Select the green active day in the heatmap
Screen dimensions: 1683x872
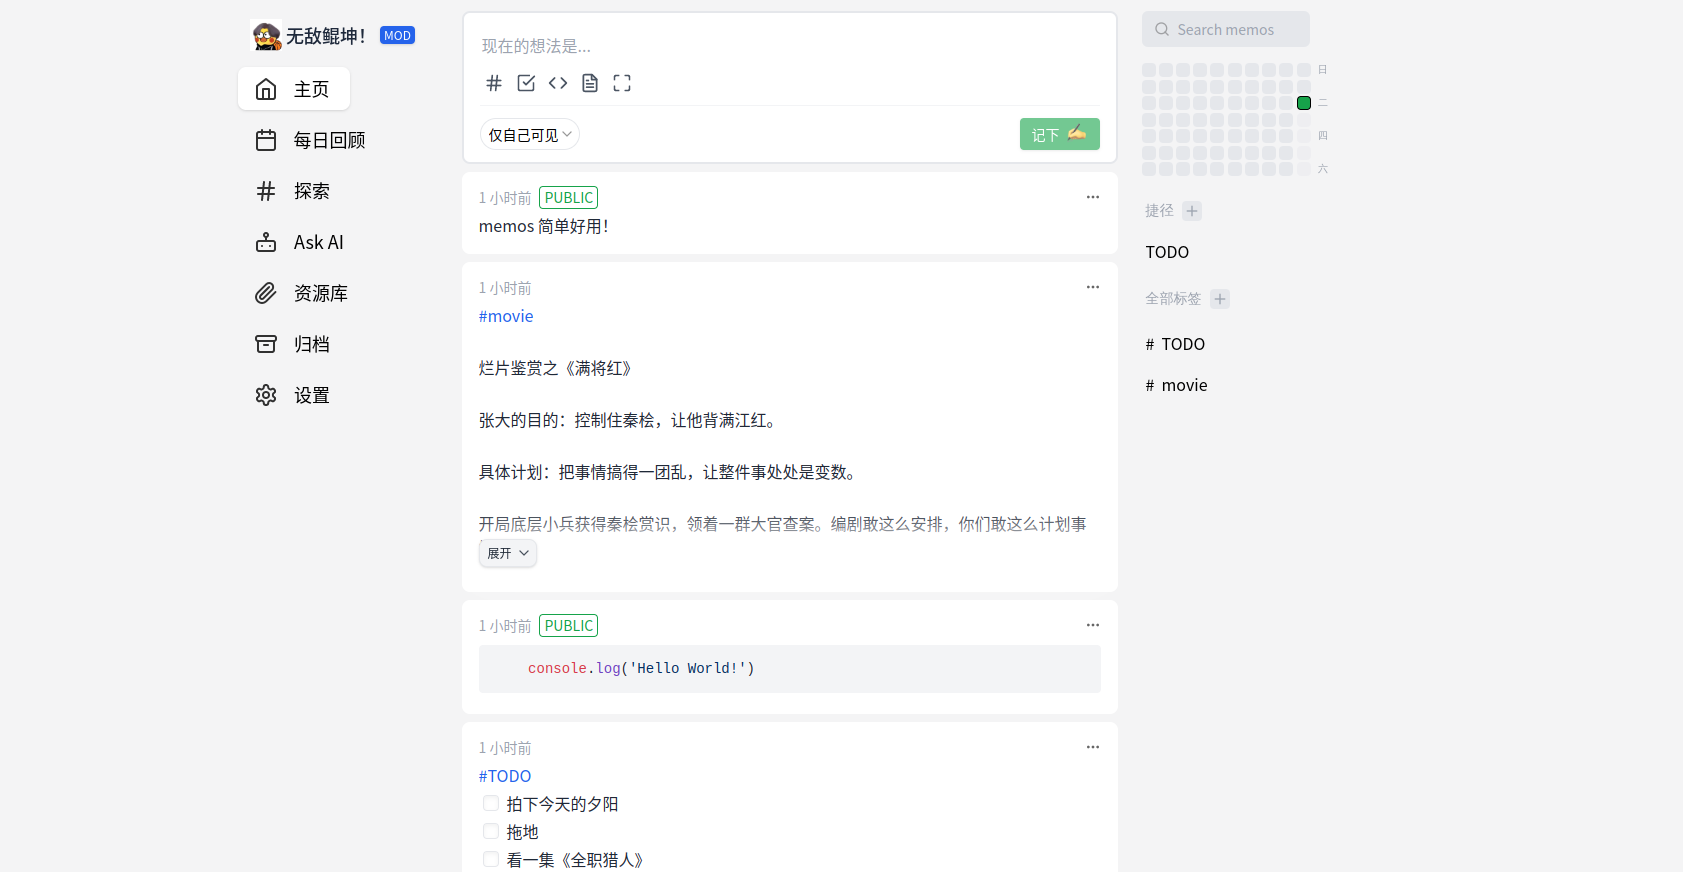1304,103
